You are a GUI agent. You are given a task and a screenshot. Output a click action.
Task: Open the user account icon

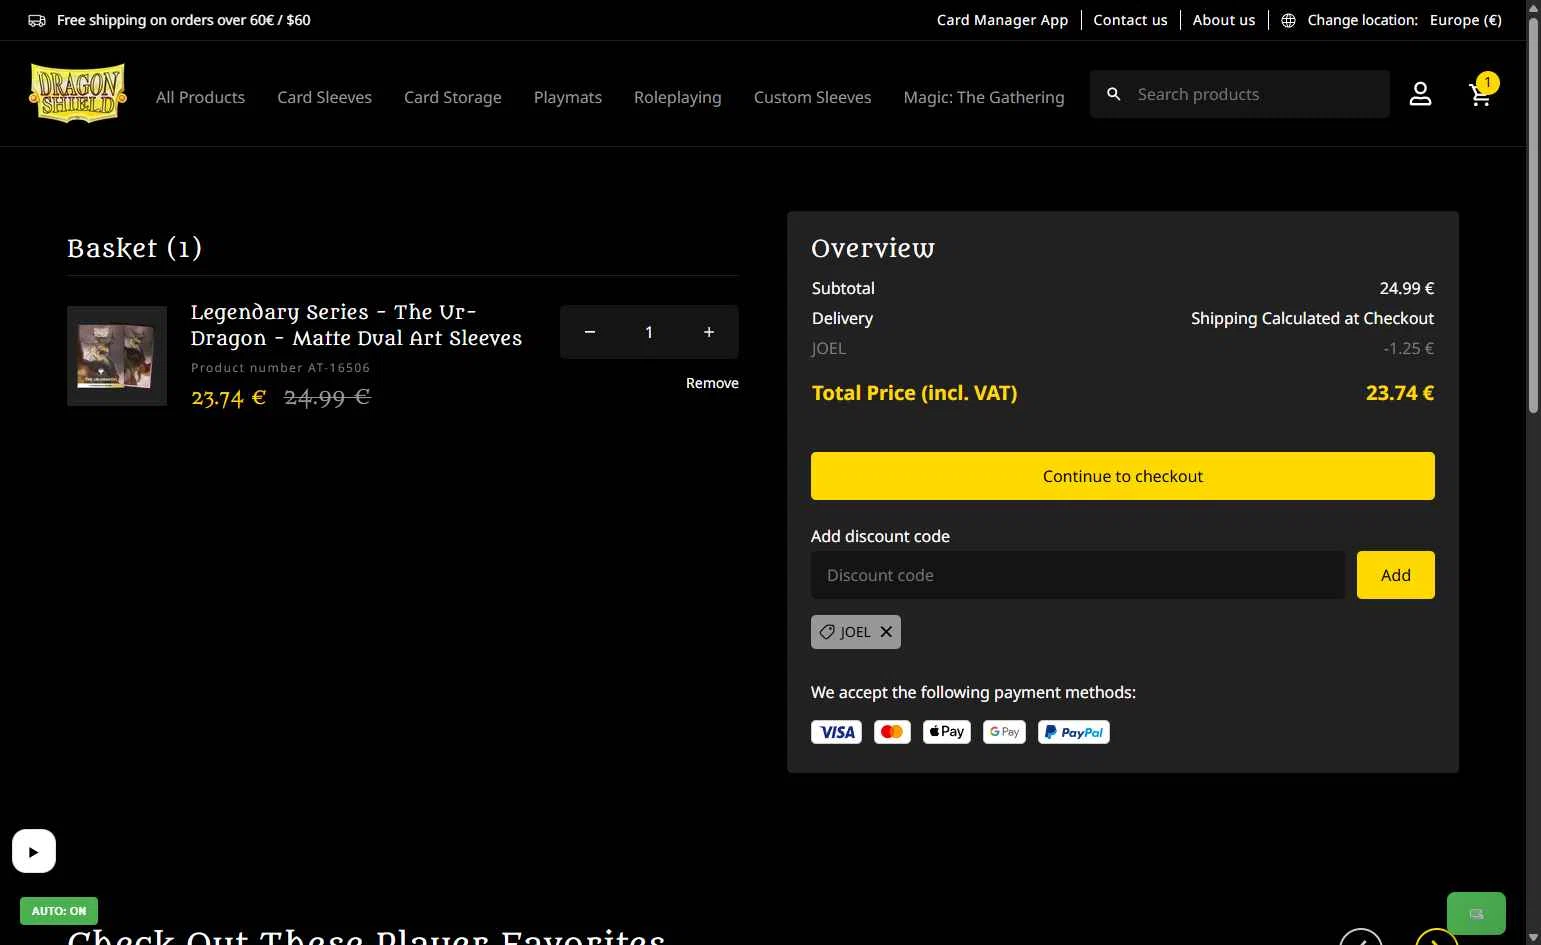(1420, 94)
